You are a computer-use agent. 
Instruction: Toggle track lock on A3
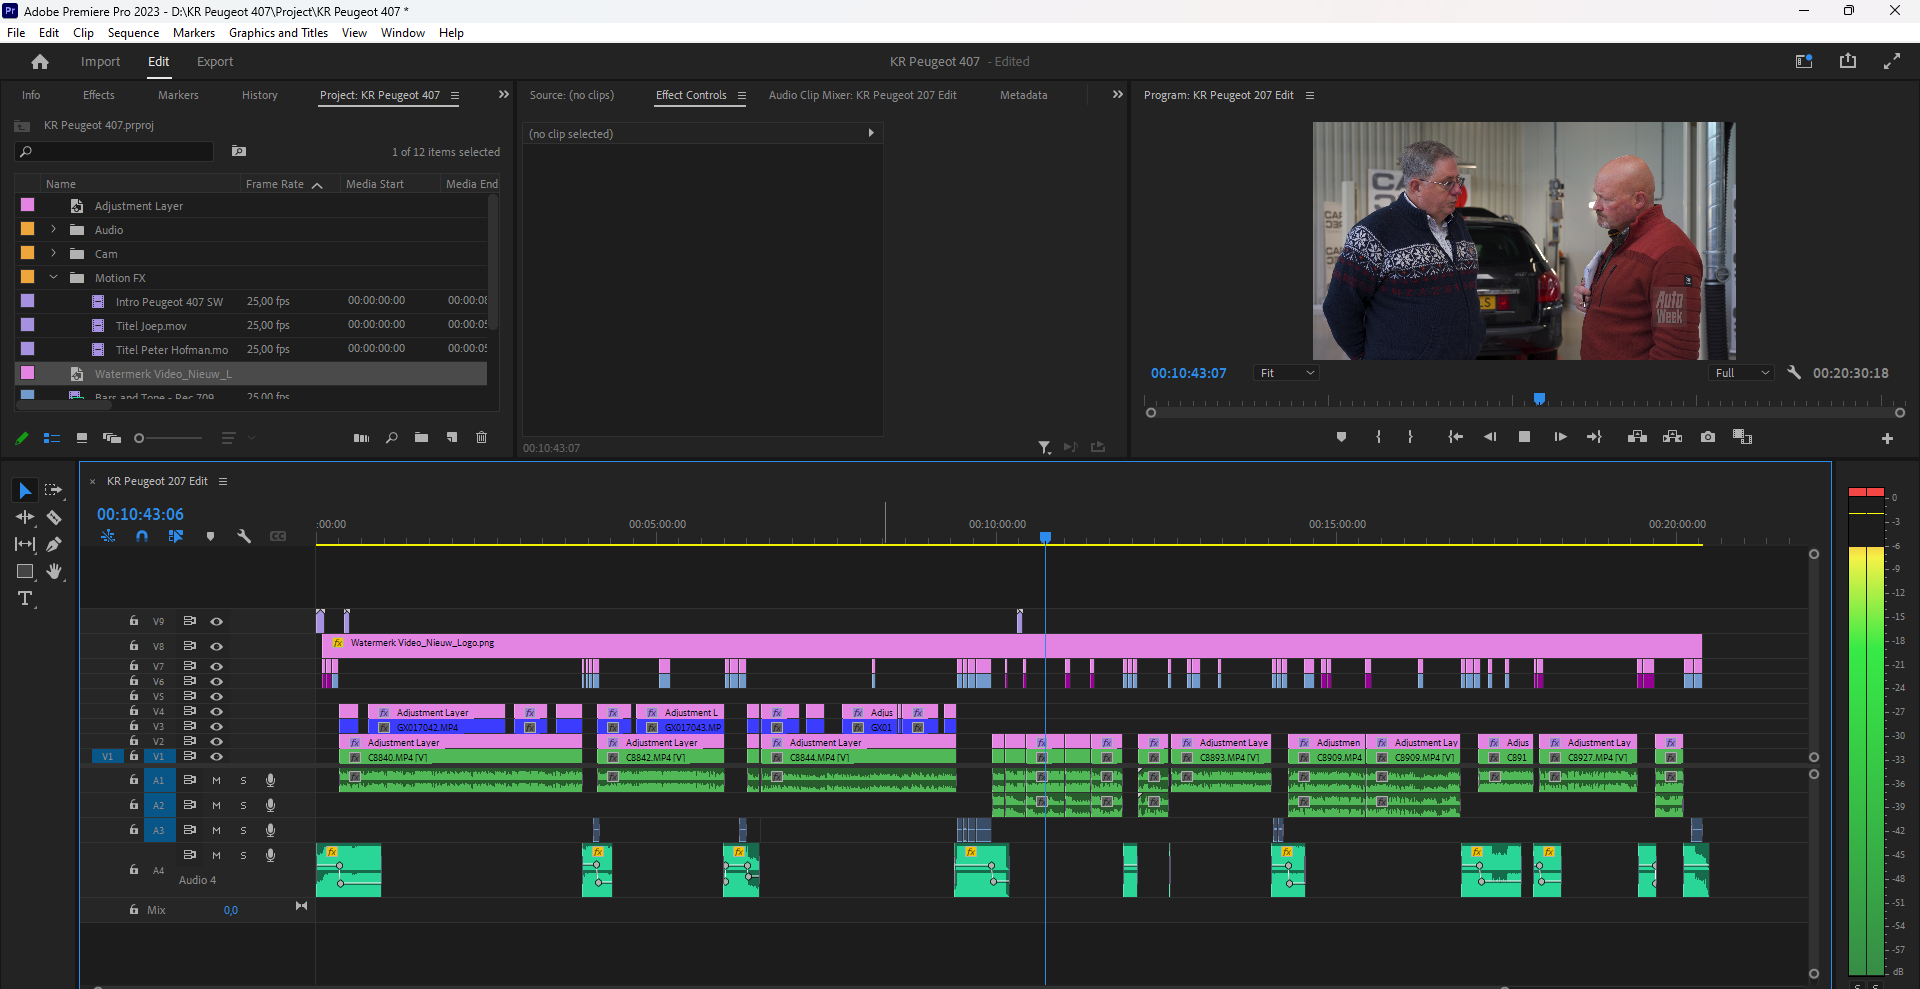[134, 829]
